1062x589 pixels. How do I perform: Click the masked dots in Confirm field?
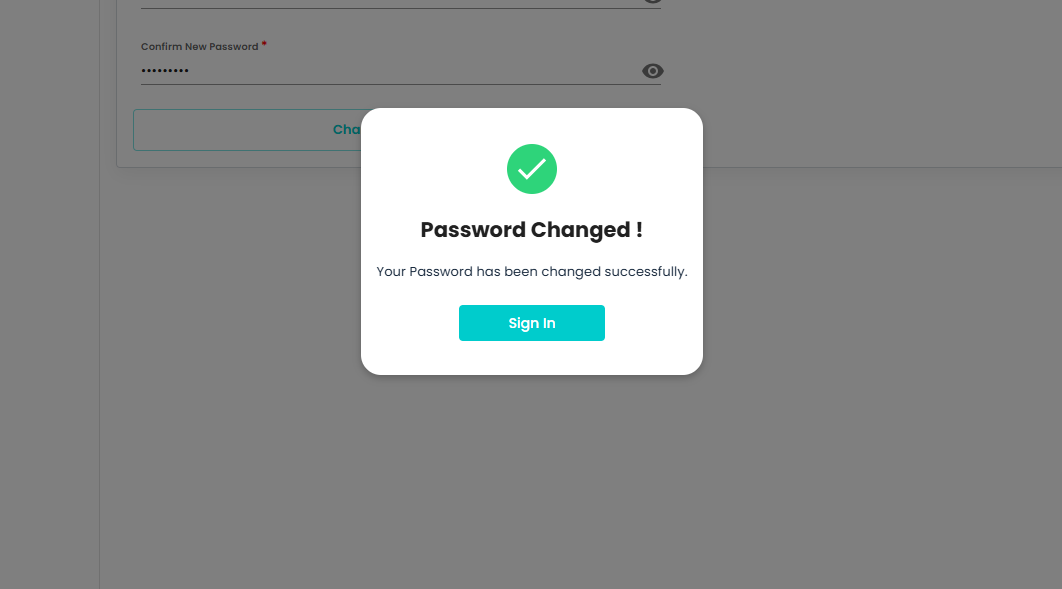click(165, 71)
